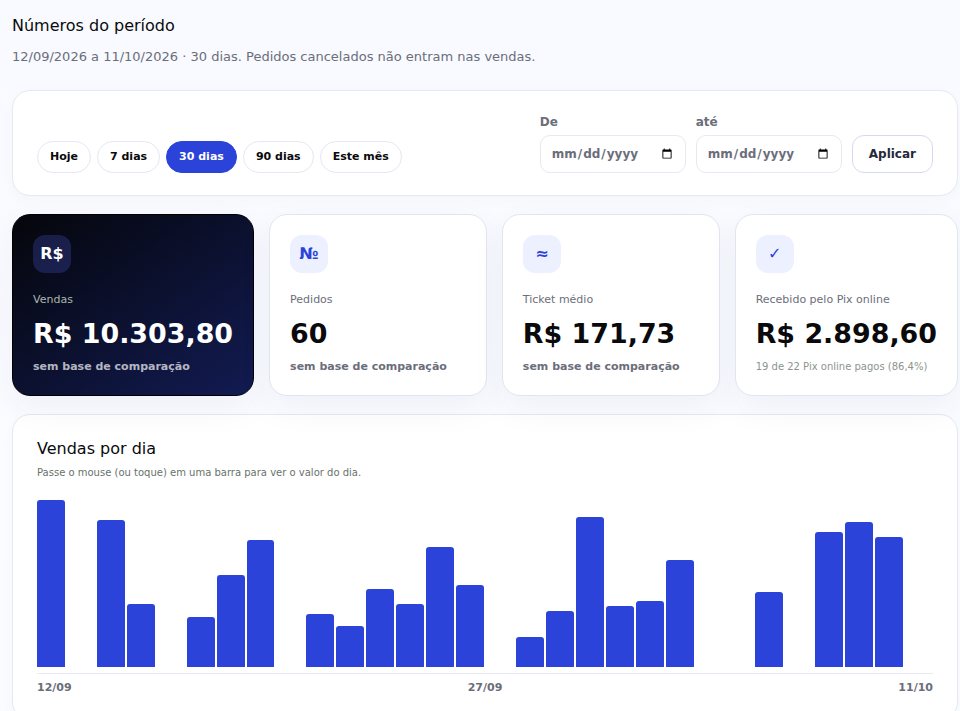The width and height of the screenshot is (960, 711).
Task: Click the last bar of the sales chart
Action: tap(889, 602)
